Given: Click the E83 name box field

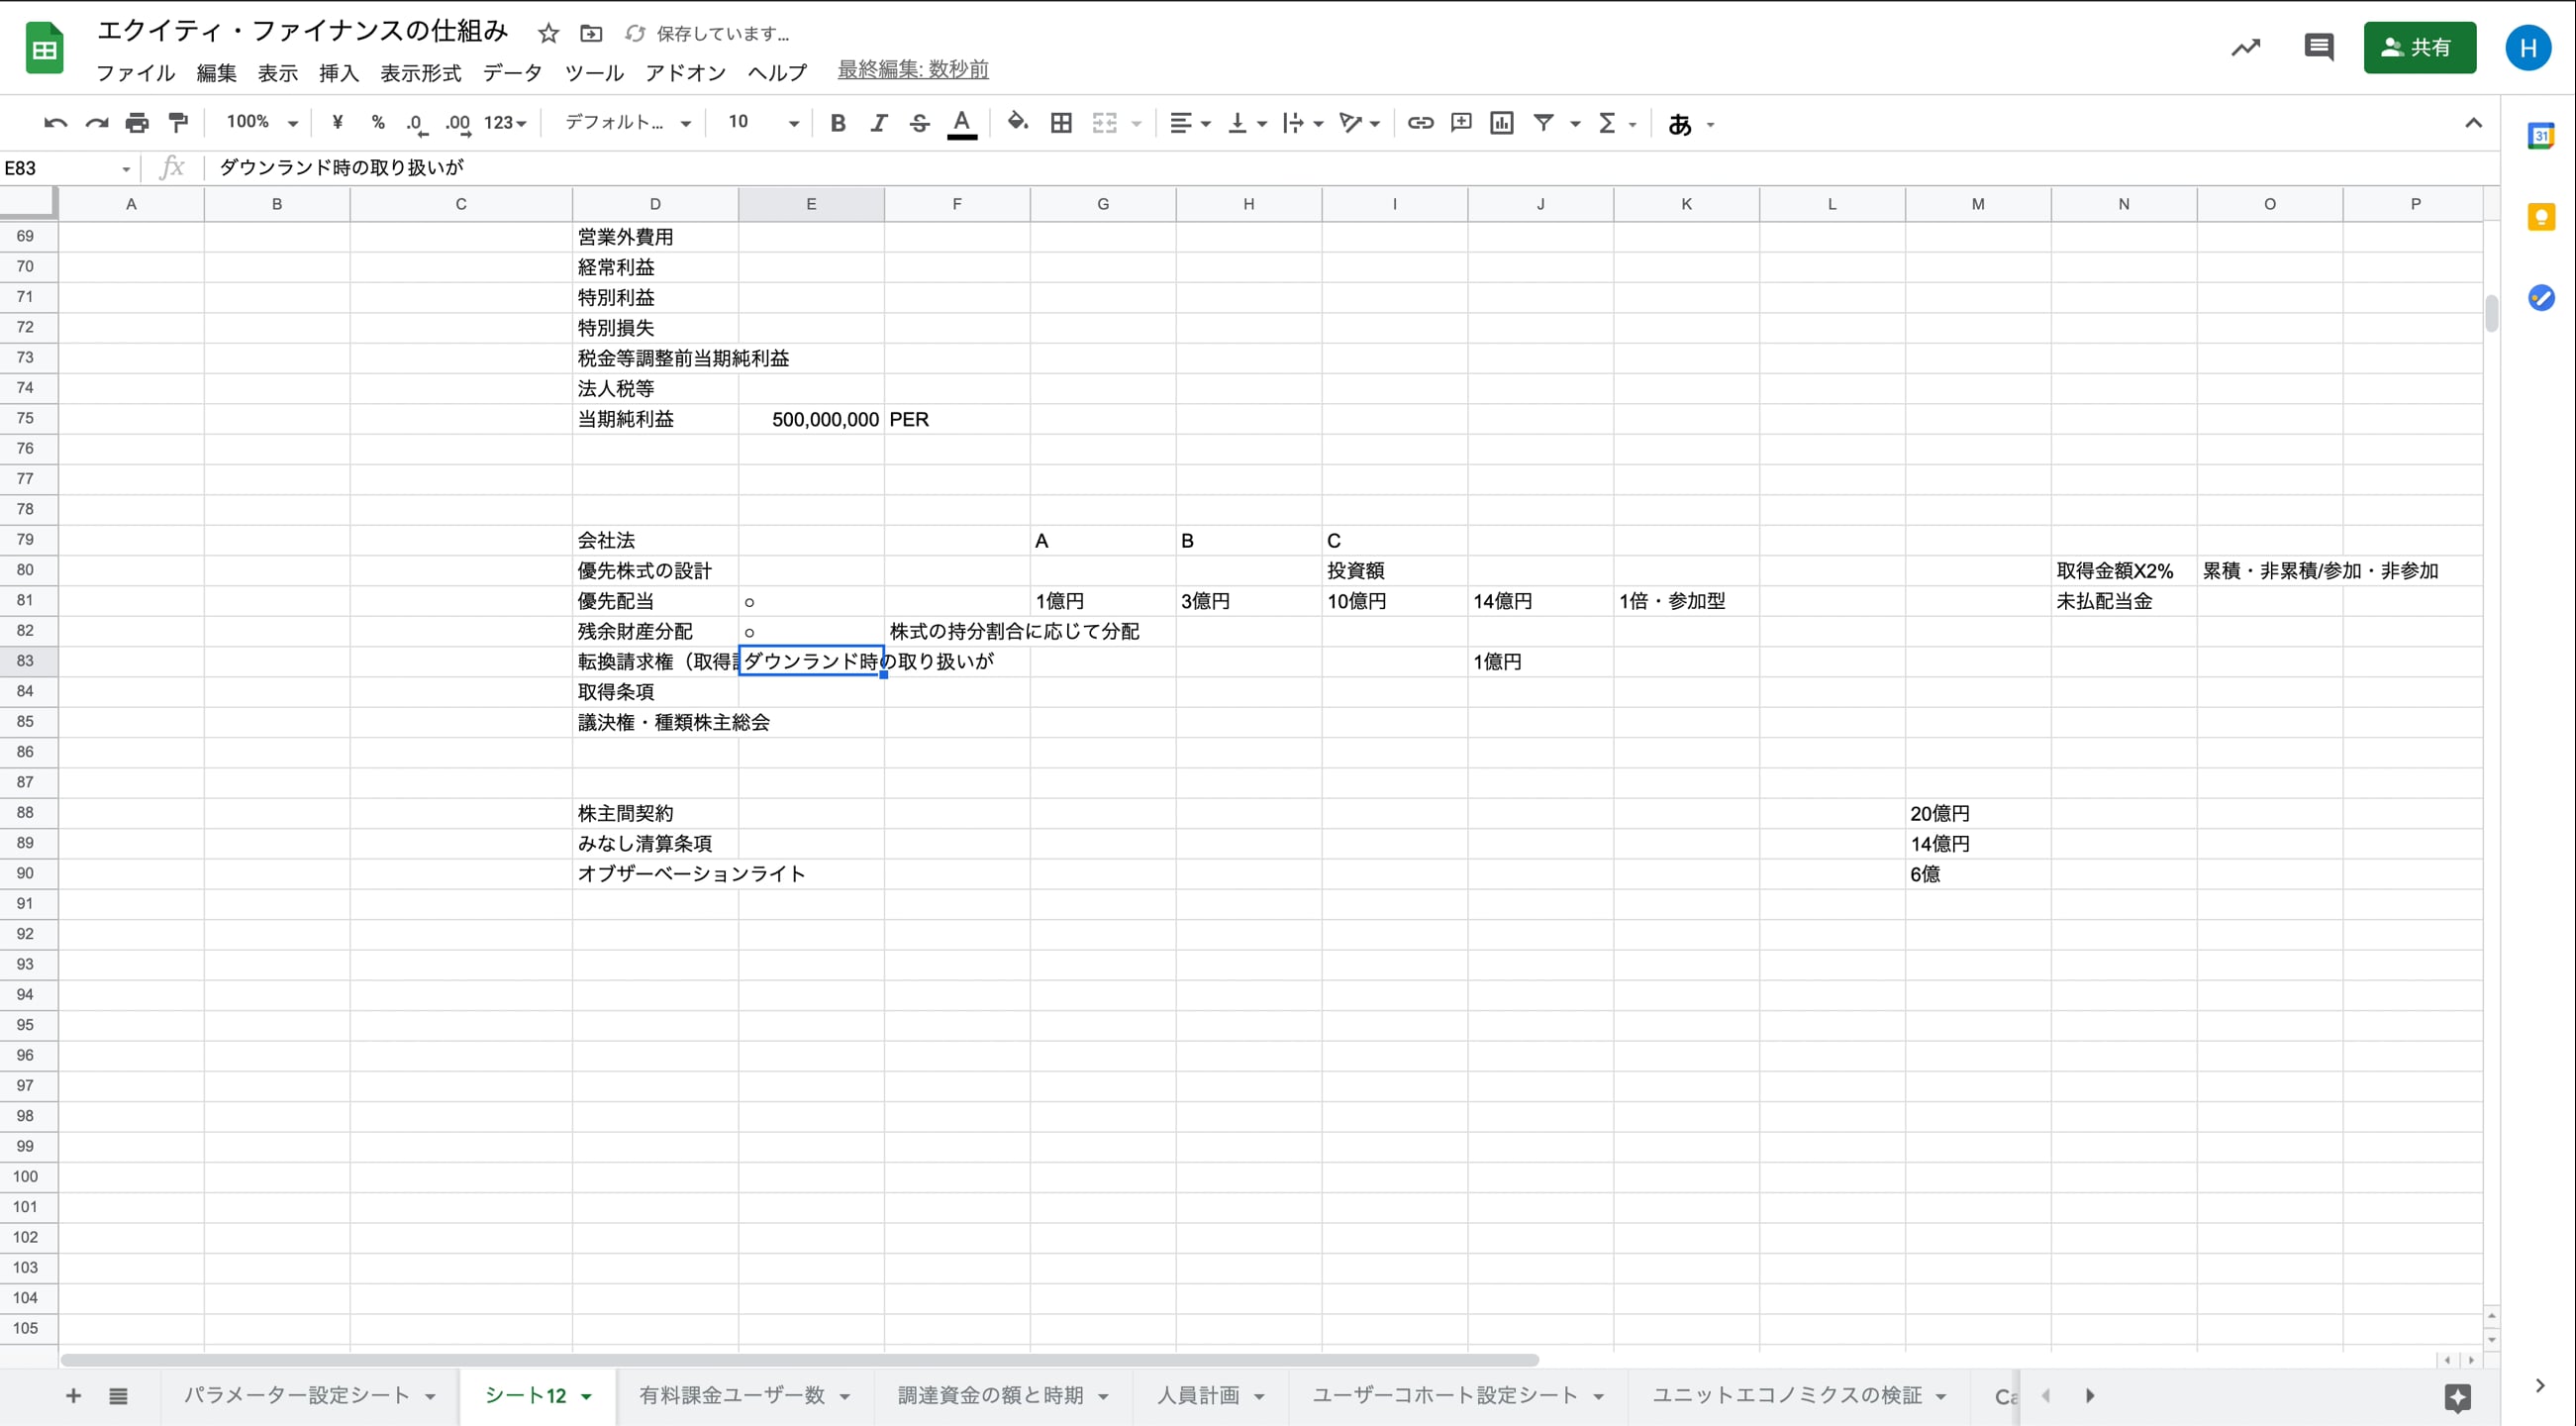Looking at the screenshot, I should pyautogui.click(x=58, y=168).
